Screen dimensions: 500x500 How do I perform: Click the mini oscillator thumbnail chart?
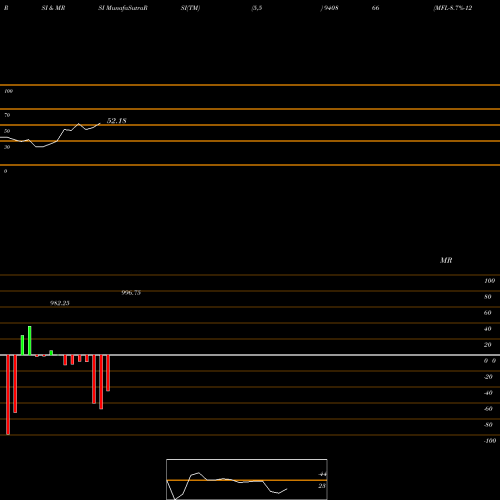tap(247, 479)
